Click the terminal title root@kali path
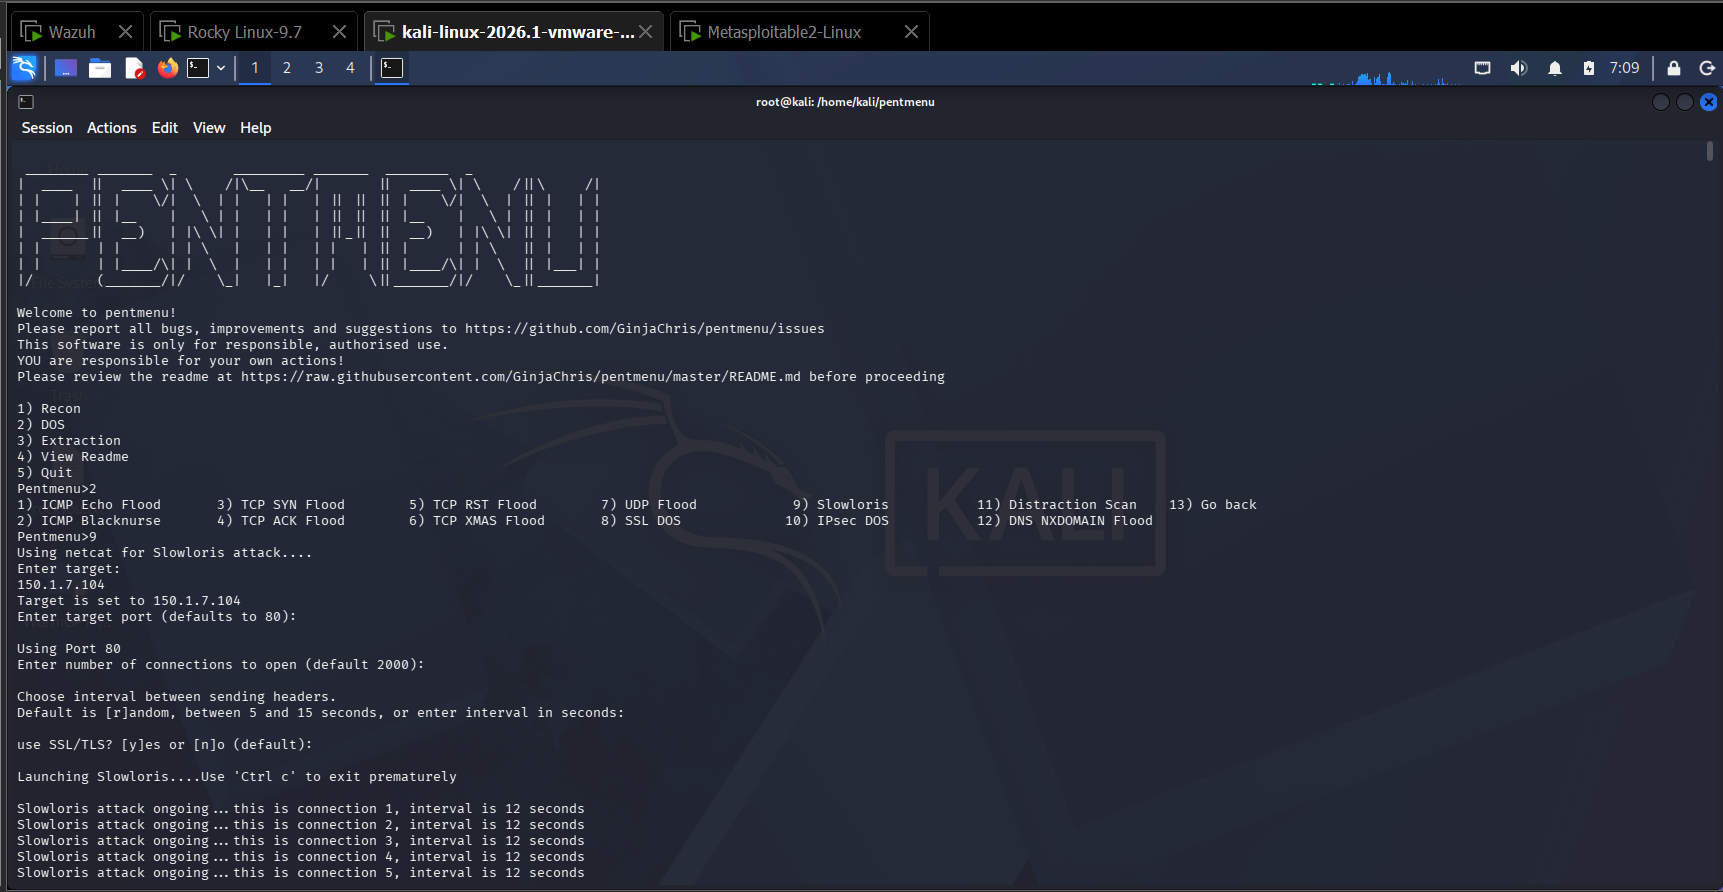Image resolution: width=1723 pixels, height=892 pixels. click(845, 102)
